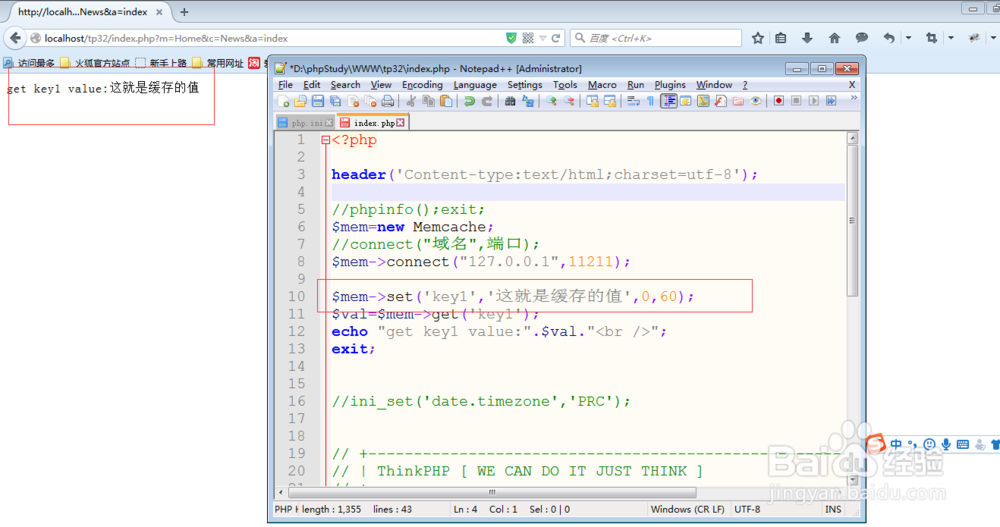
Task: Open the Language menu
Action: coord(474,84)
